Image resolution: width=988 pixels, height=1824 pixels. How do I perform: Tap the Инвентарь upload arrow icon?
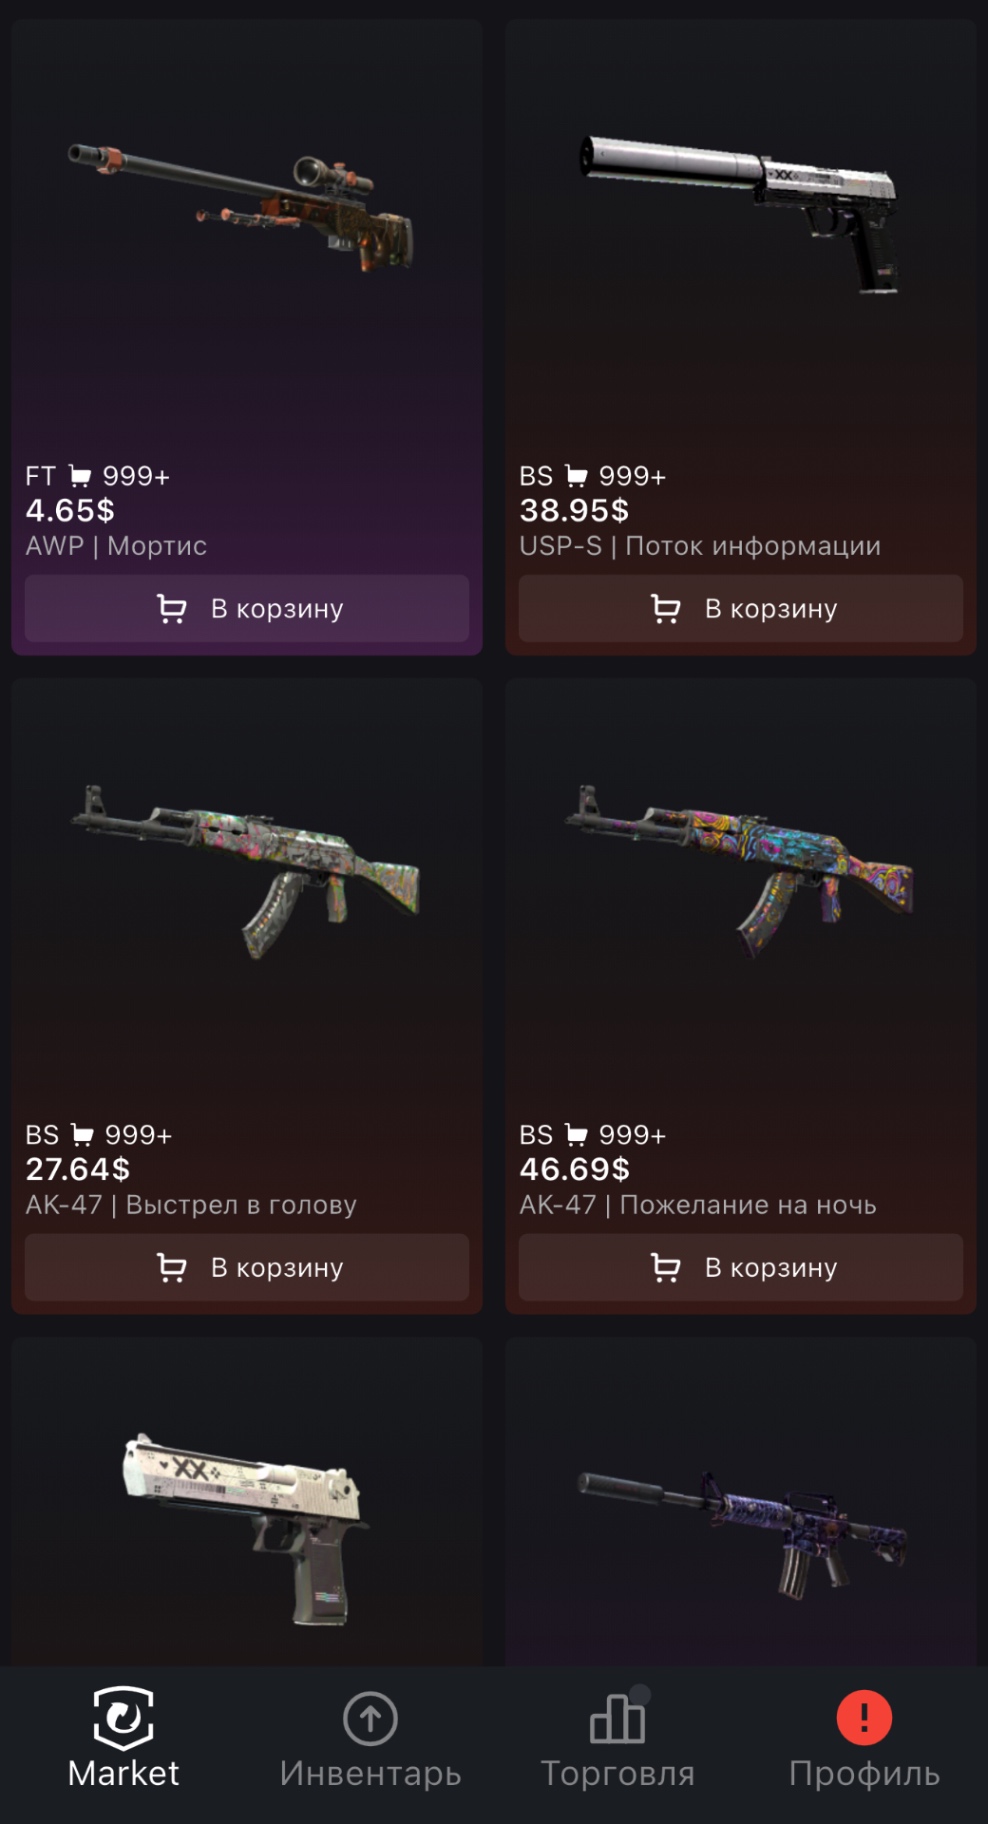click(370, 1718)
